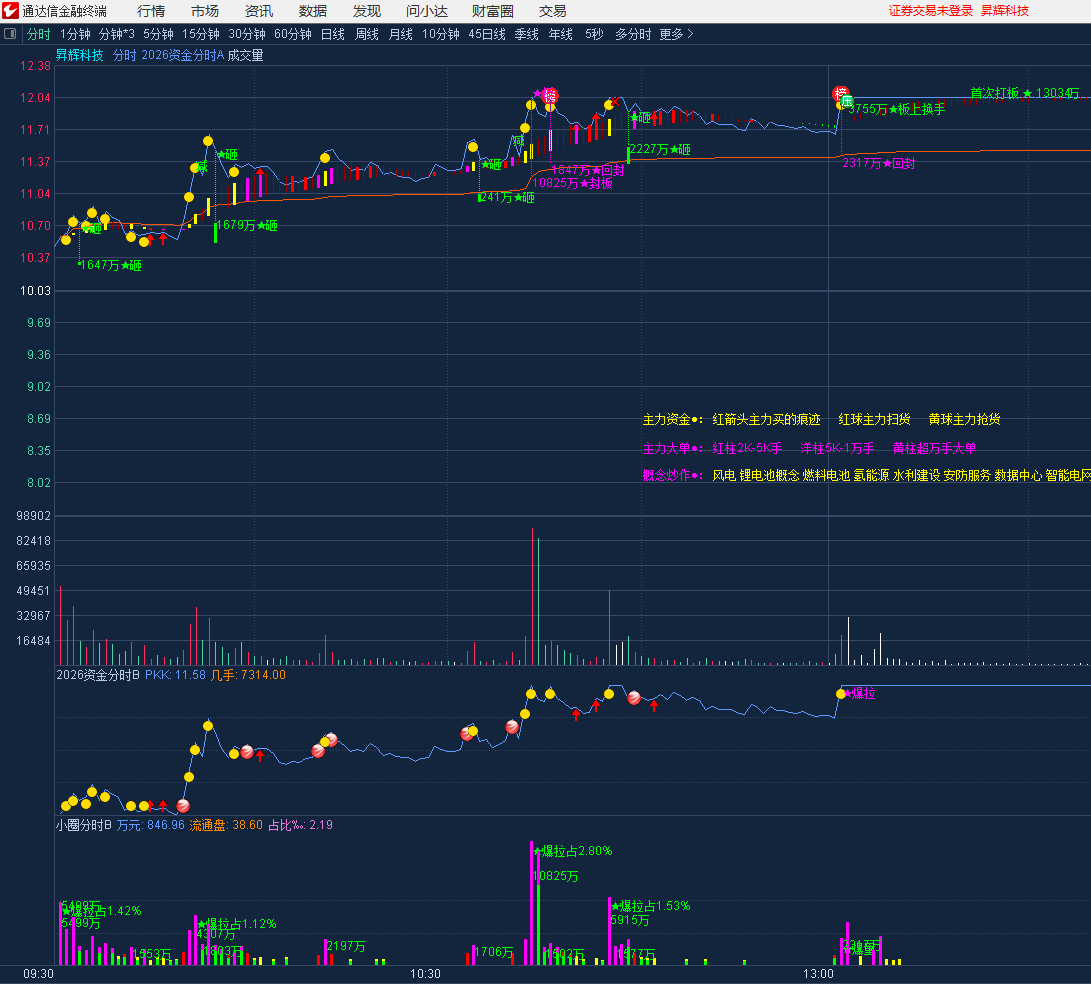Click the 通达信 red app logo

[11, 11]
